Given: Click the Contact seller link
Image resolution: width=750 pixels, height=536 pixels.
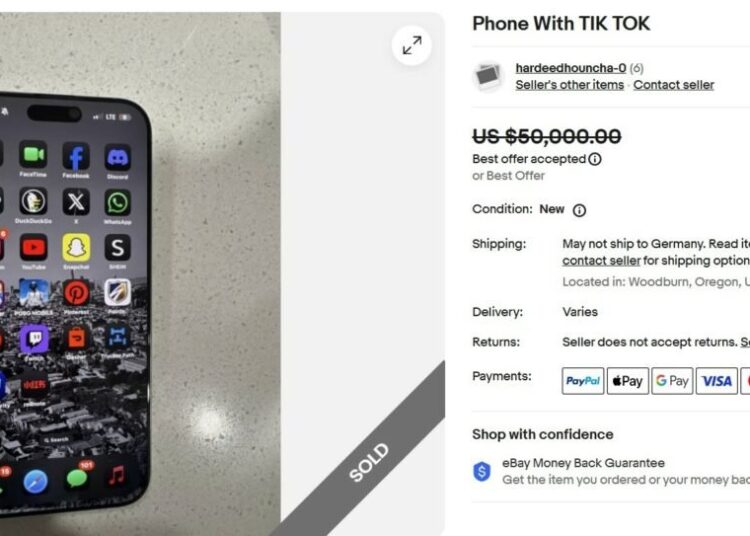Looking at the screenshot, I should [x=673, y=85].
